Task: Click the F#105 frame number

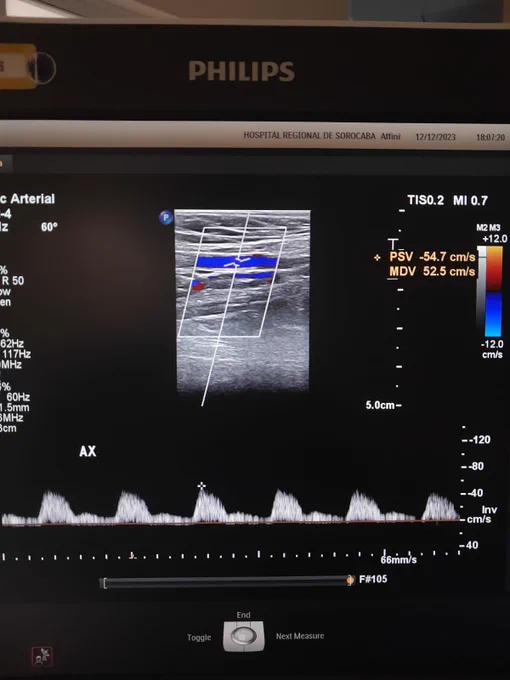Action: click(x=373, y=579)
